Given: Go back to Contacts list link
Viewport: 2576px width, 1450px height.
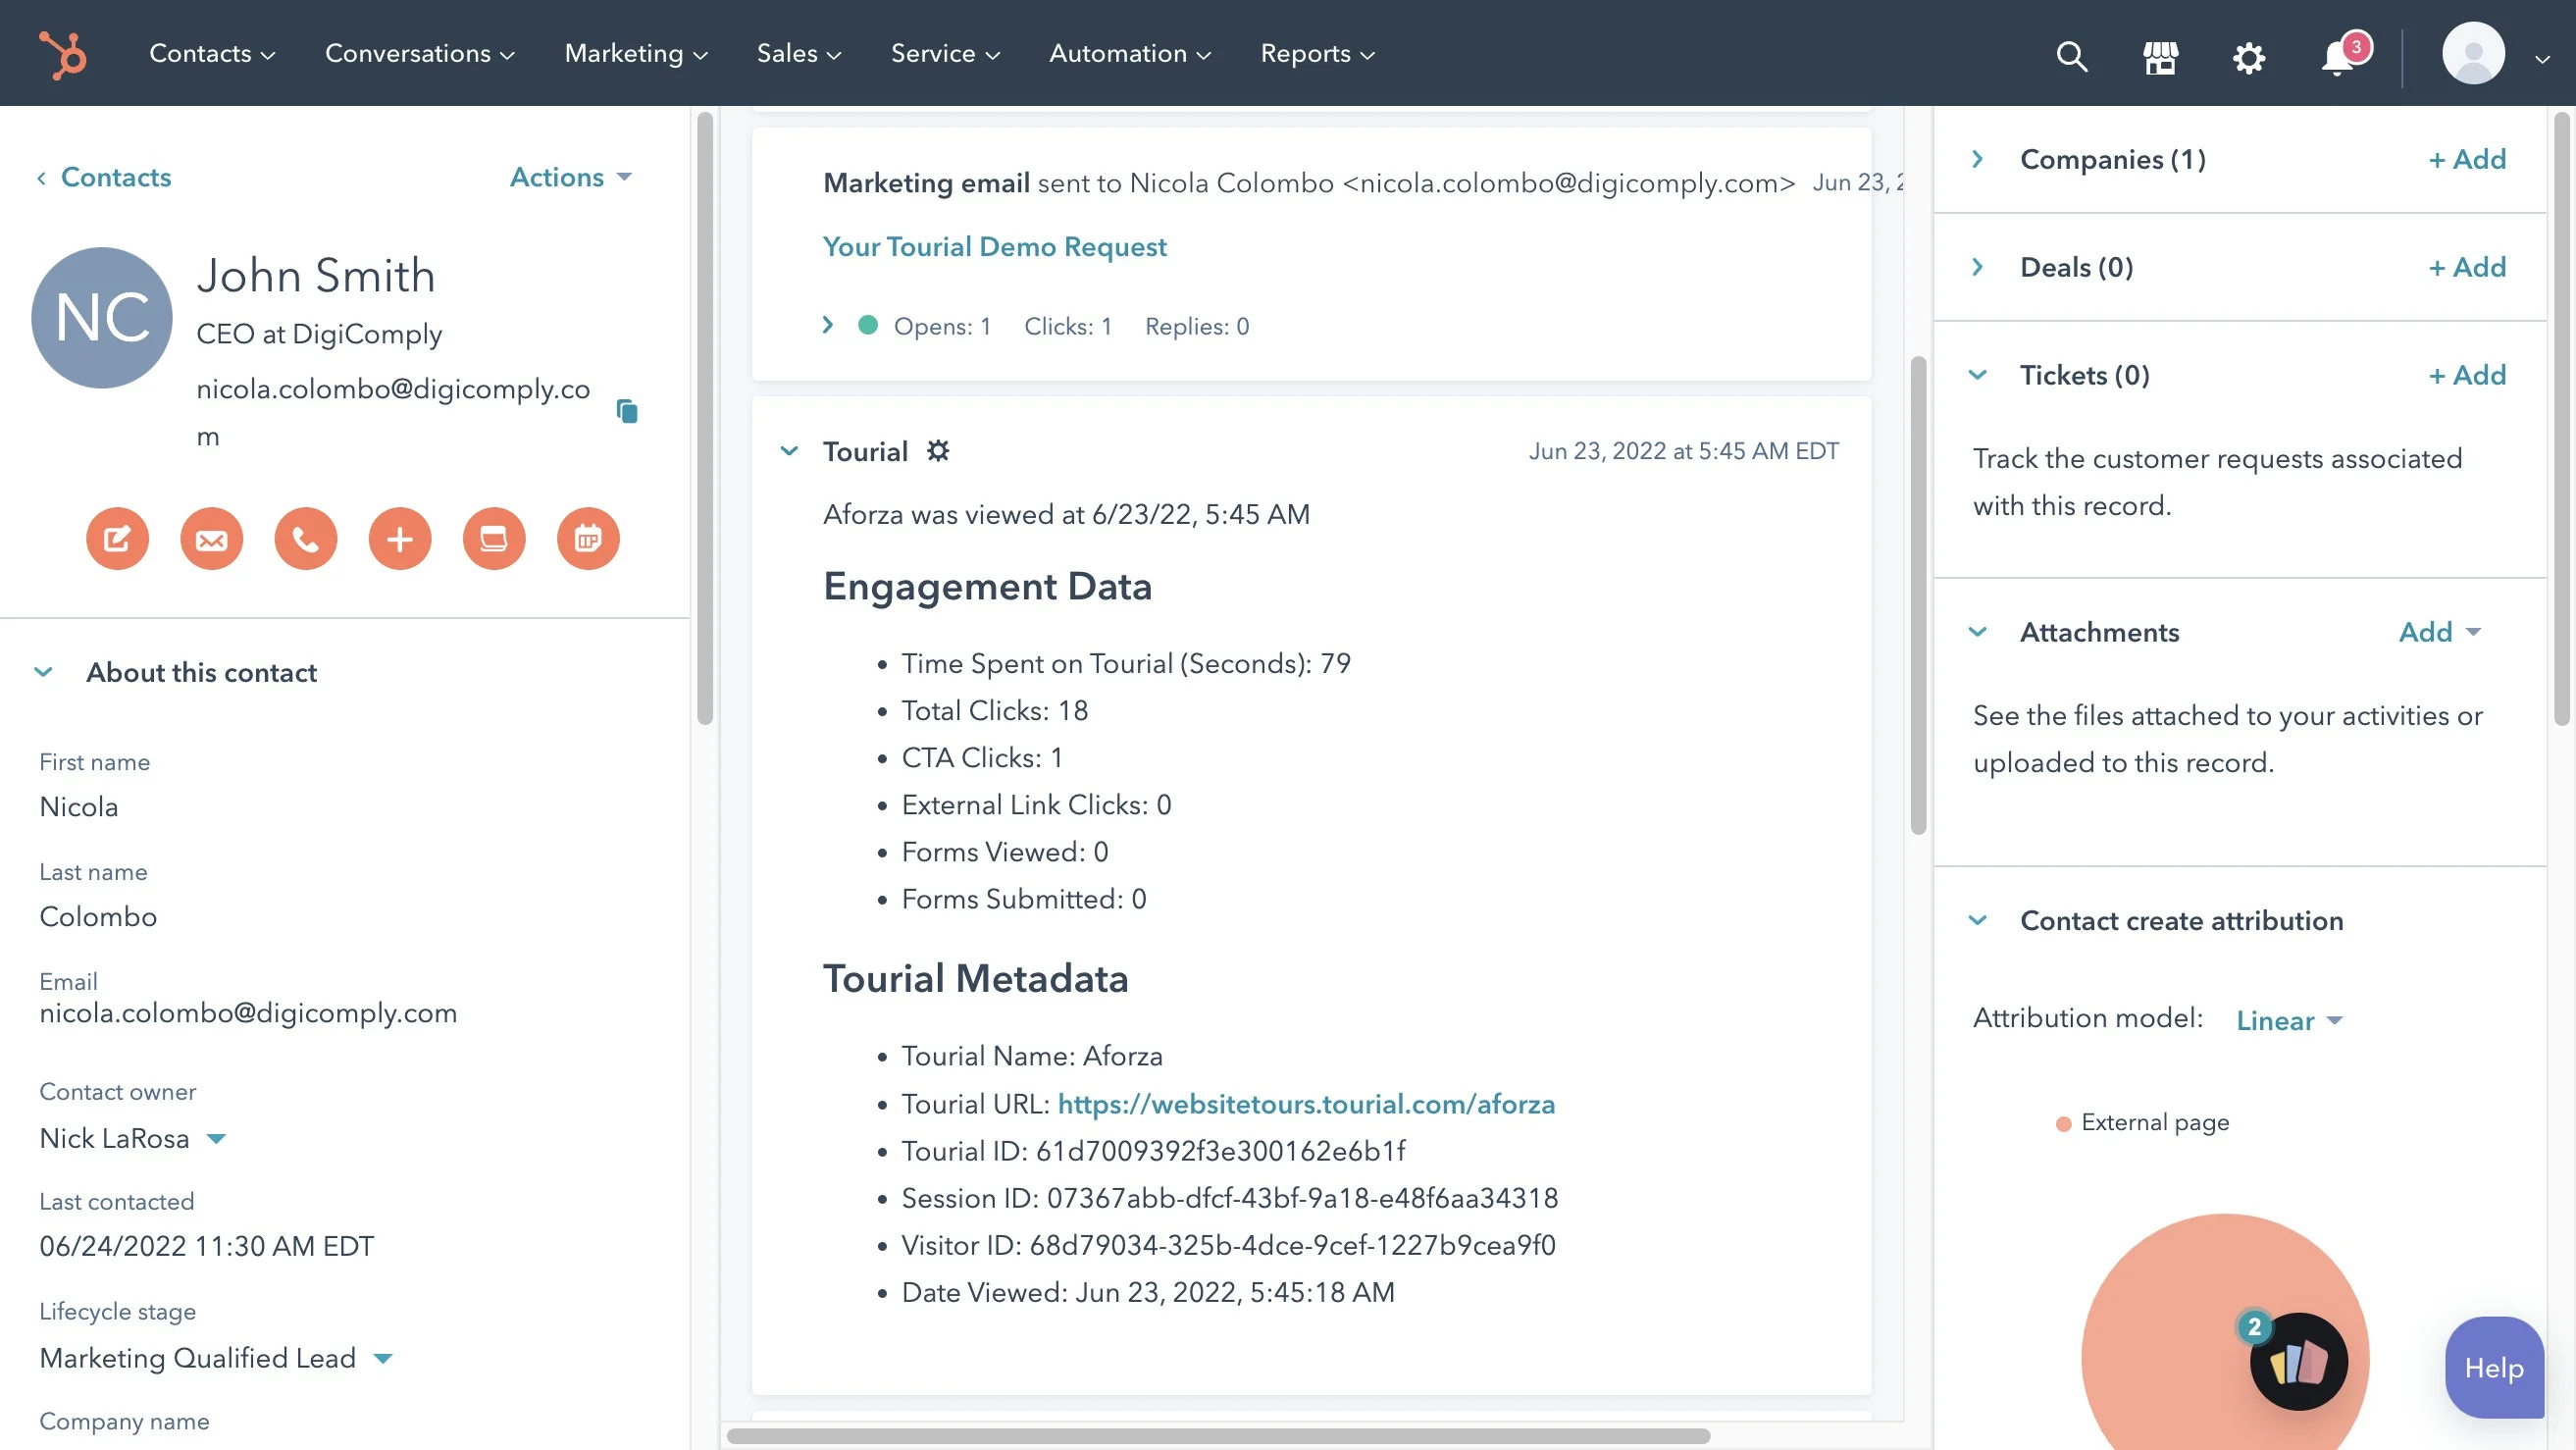Looking at the screenshot, I should (x=104, y=177).
